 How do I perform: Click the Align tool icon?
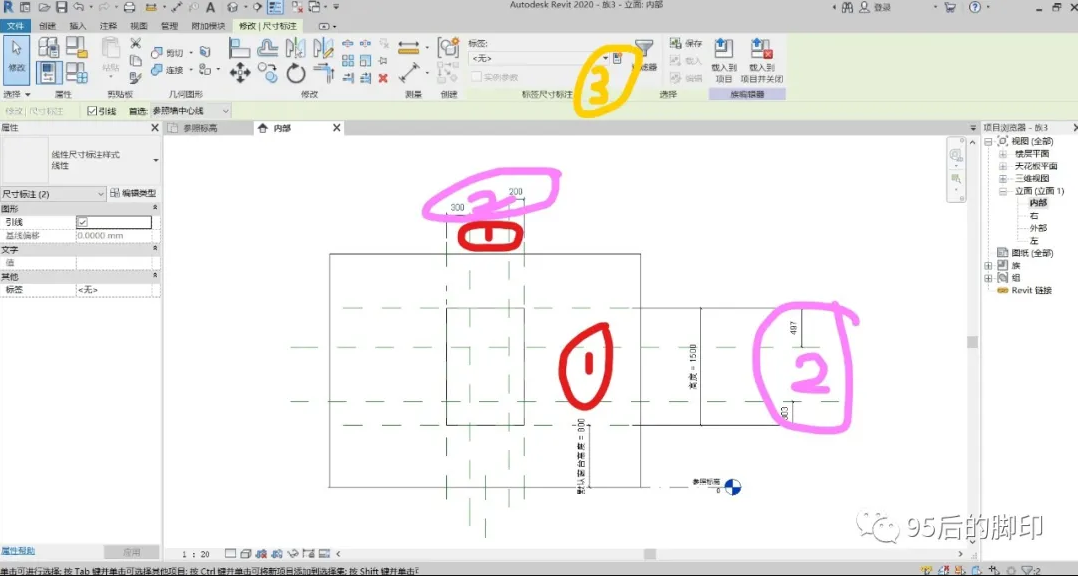239,48
